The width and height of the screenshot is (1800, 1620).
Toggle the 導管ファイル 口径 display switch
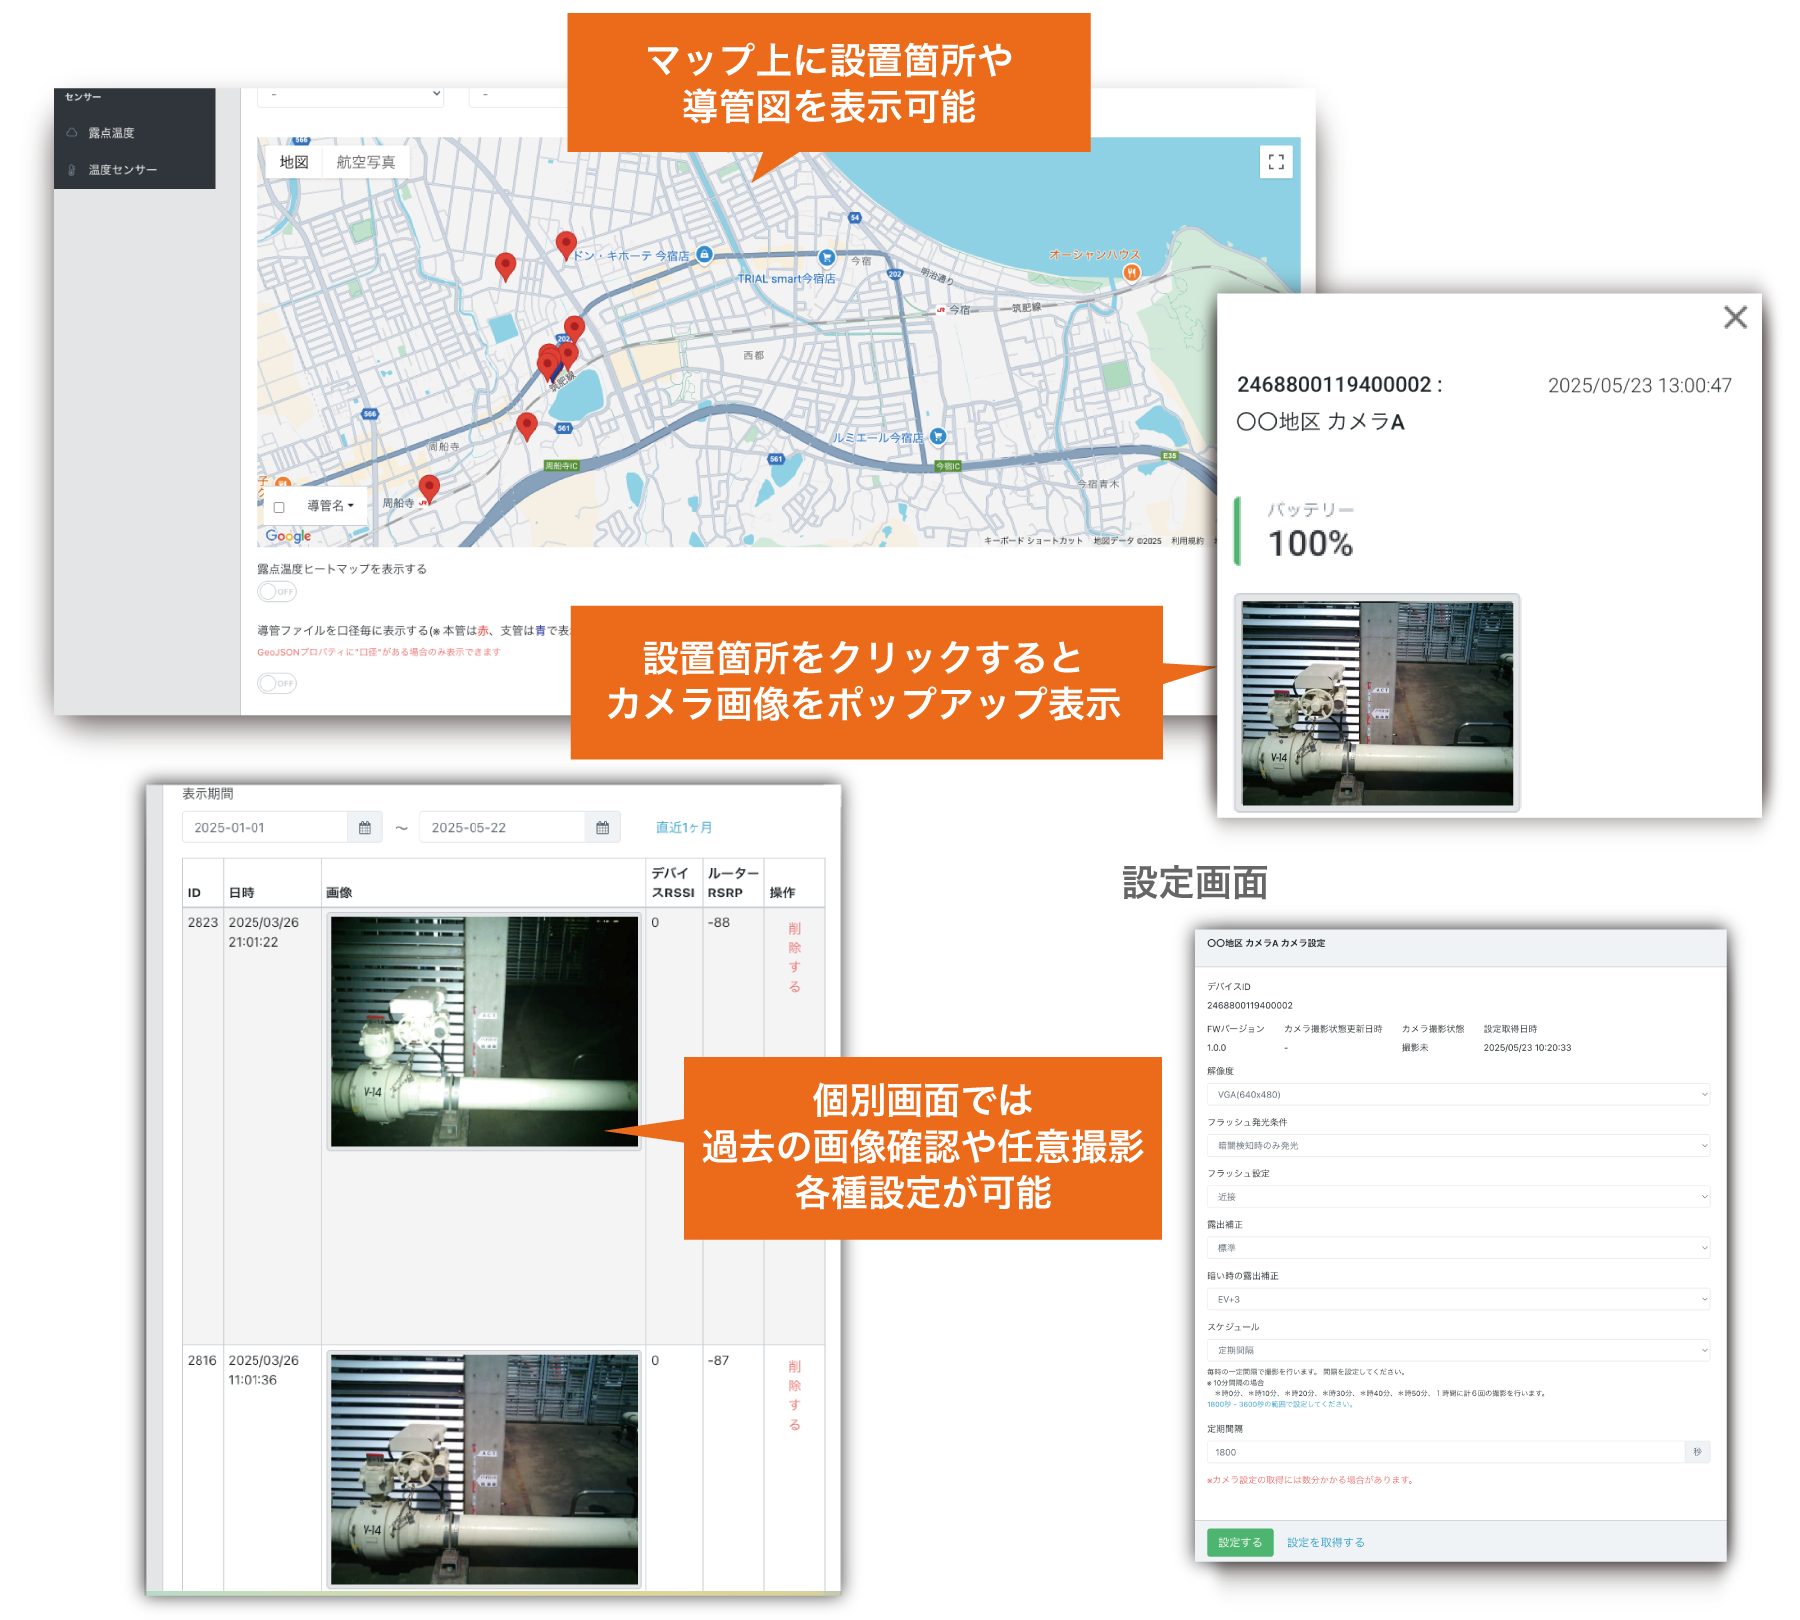tap(277, 684)
